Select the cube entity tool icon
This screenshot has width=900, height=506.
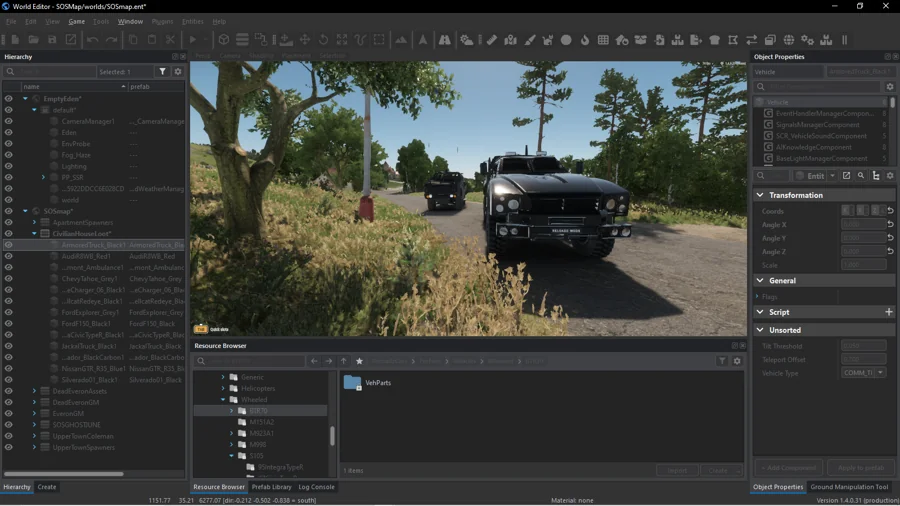pyautogui.click(x=224, y=40)
